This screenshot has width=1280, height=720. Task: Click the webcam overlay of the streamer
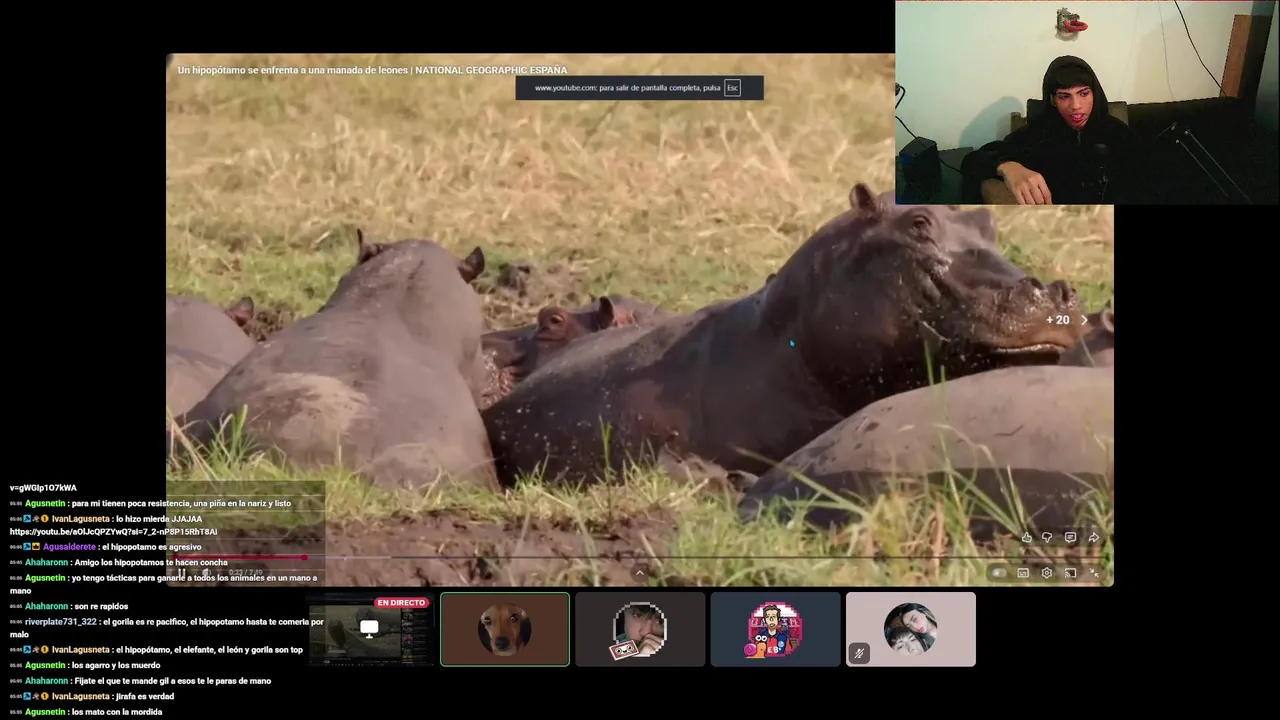click(1087, 102)
